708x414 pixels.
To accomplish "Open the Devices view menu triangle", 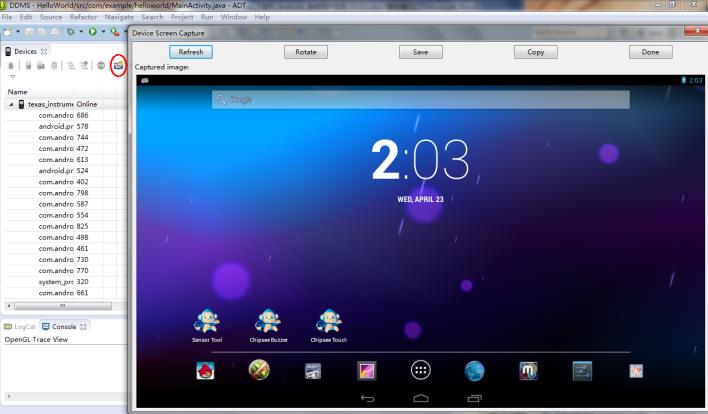I will 12,76.
